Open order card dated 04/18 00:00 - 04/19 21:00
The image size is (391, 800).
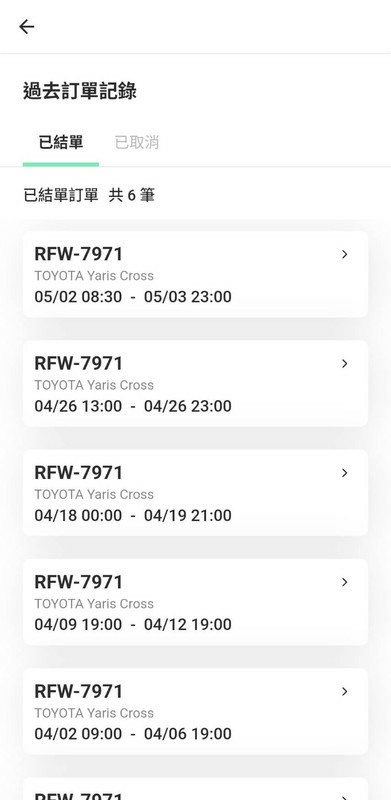pyautogui.click(x=196, y=492)
